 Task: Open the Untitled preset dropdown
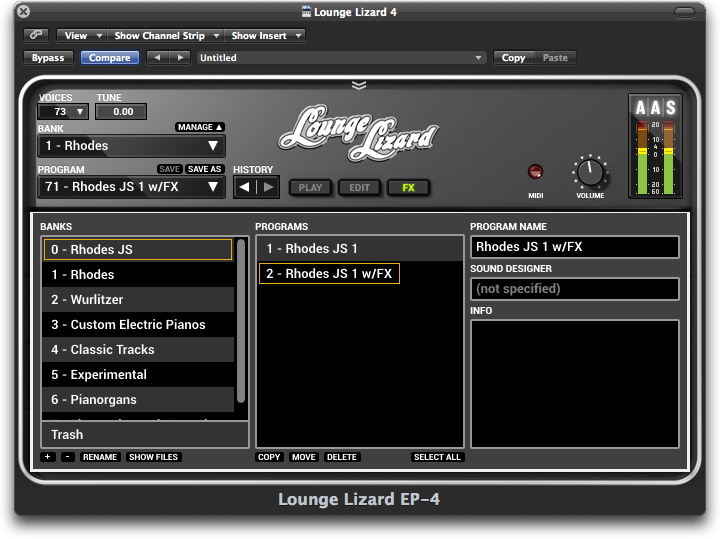(x=341, y=58)
